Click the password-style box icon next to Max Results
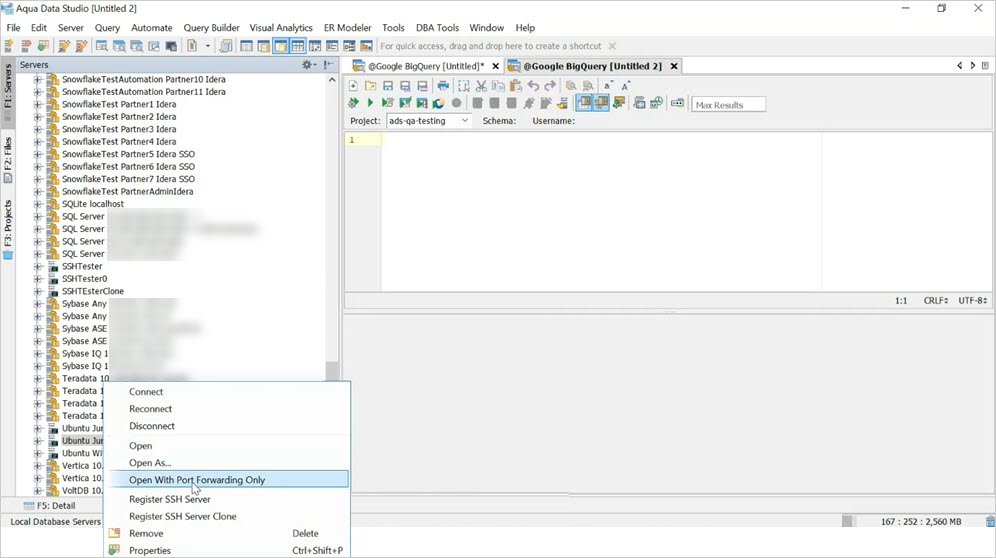Screen dimensions: 996x558 (x=677, y=103)
